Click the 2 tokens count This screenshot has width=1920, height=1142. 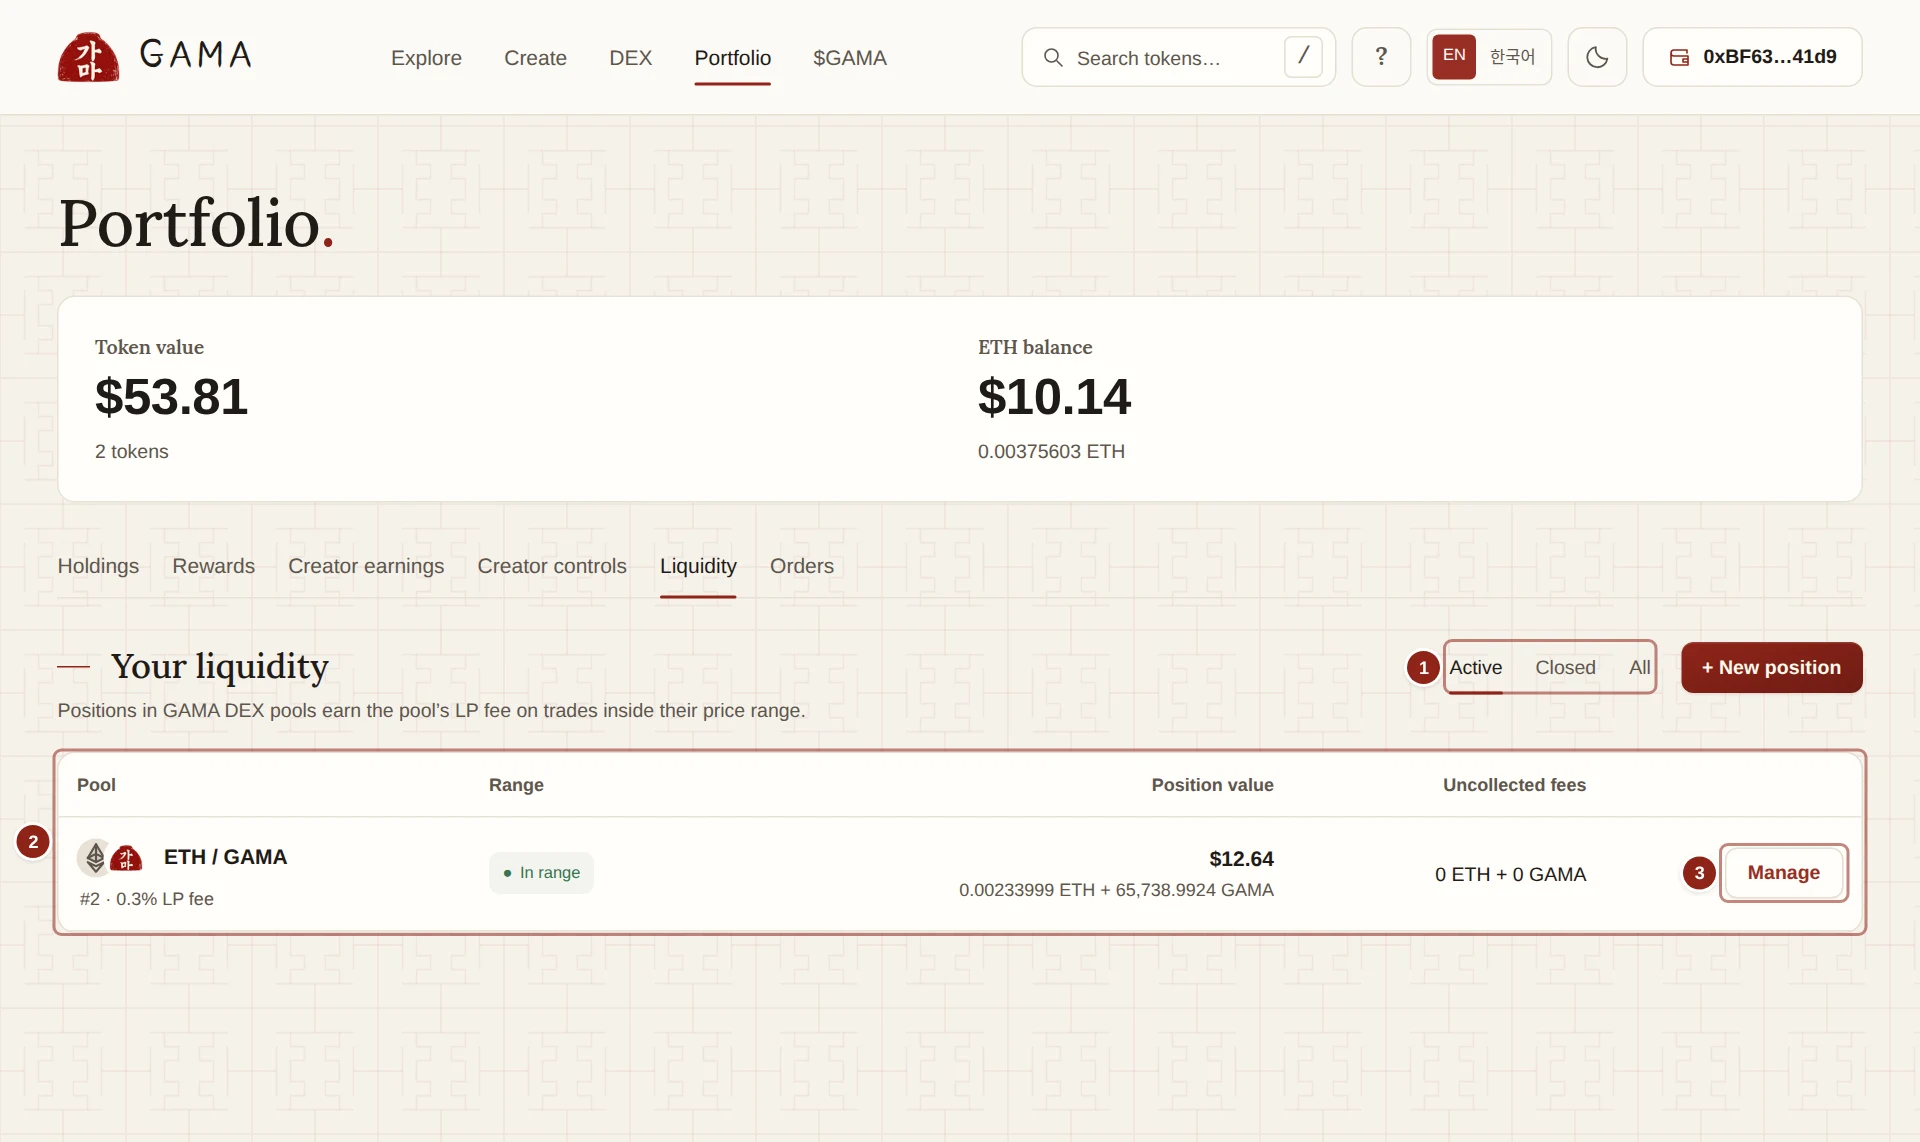(131, 451)
